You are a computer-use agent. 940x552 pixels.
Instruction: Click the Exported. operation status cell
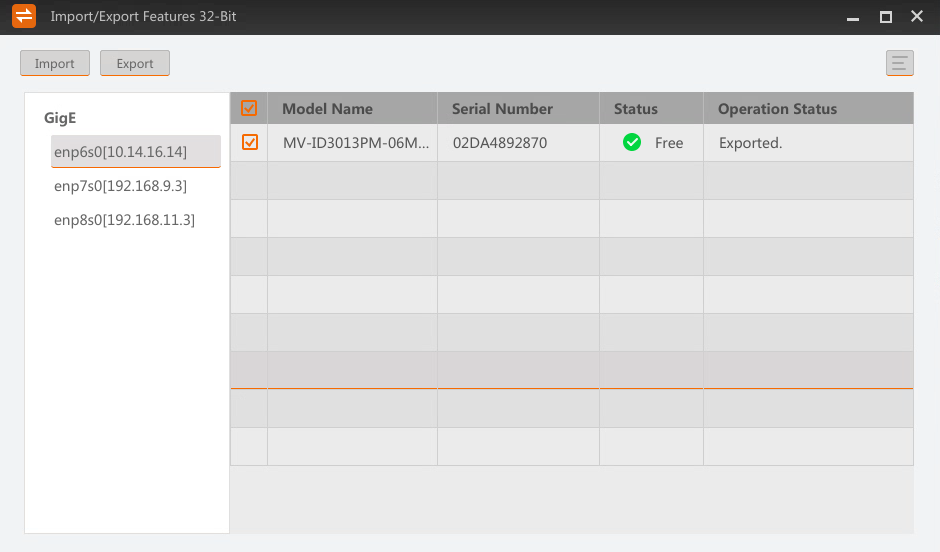750,143
